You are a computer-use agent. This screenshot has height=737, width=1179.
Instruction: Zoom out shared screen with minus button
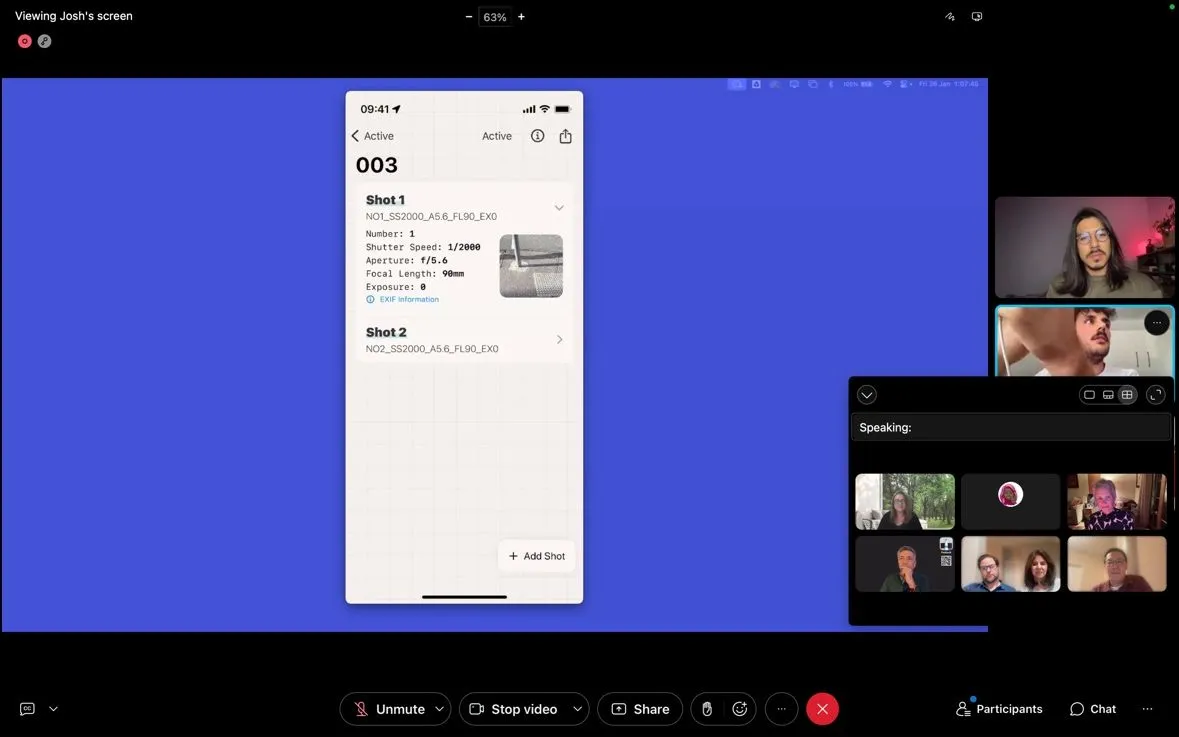[x=469, y=17]
